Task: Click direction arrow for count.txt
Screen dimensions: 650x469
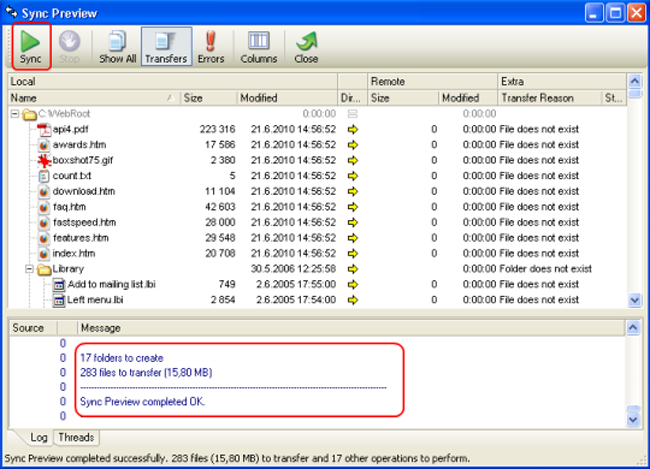Action: point(353,176)
